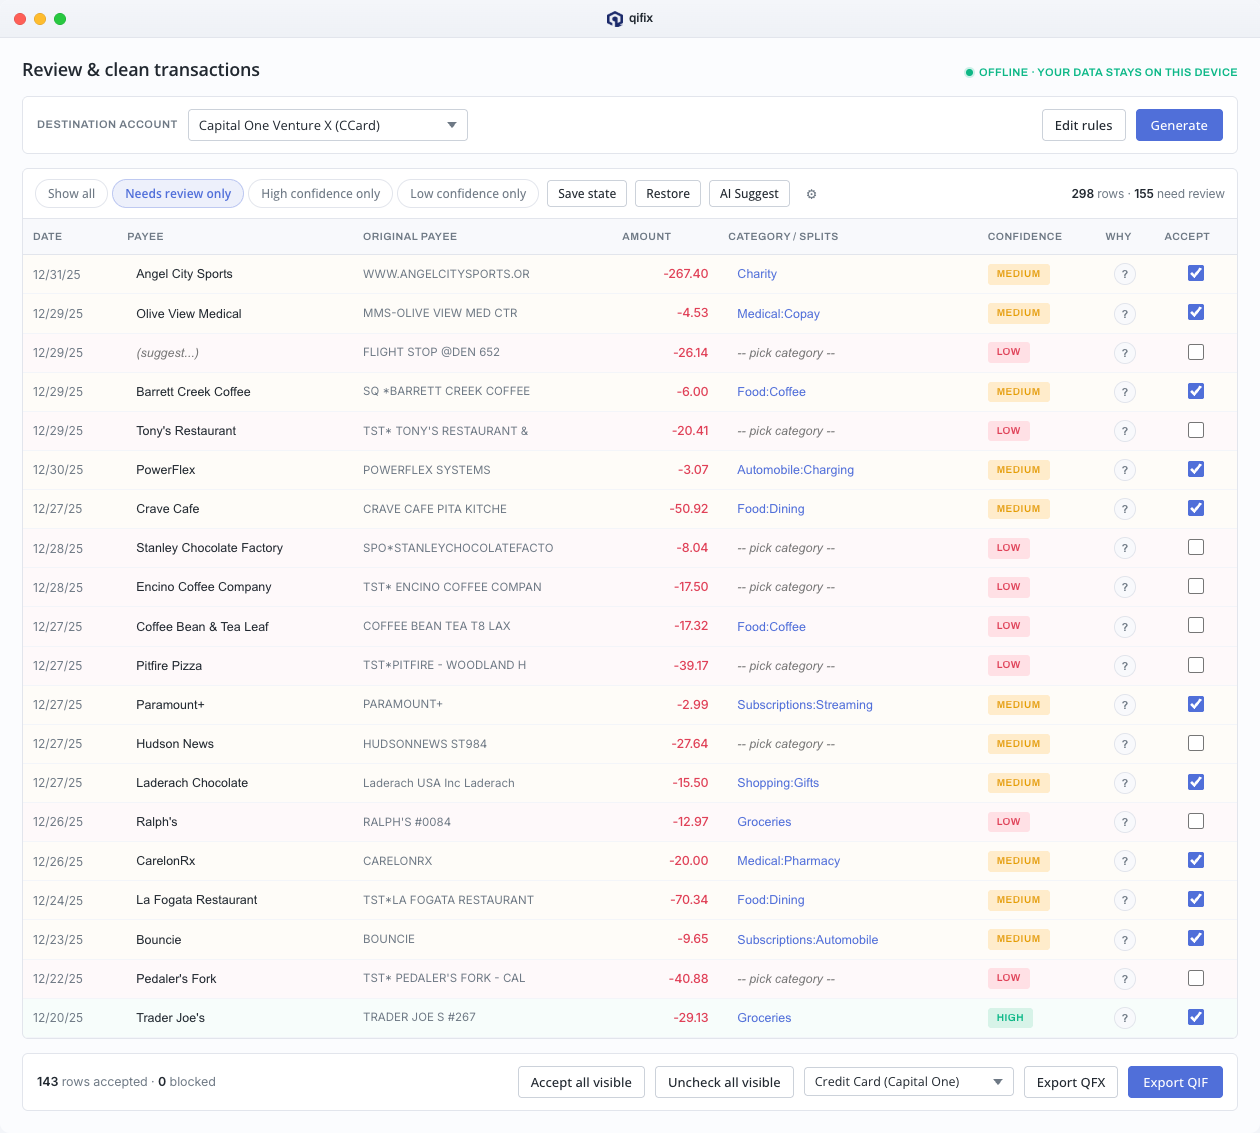This screenshot has height=1133, width=1260.
Task: Show why for Olive View Medical row
Action: tap(1125, 314)
